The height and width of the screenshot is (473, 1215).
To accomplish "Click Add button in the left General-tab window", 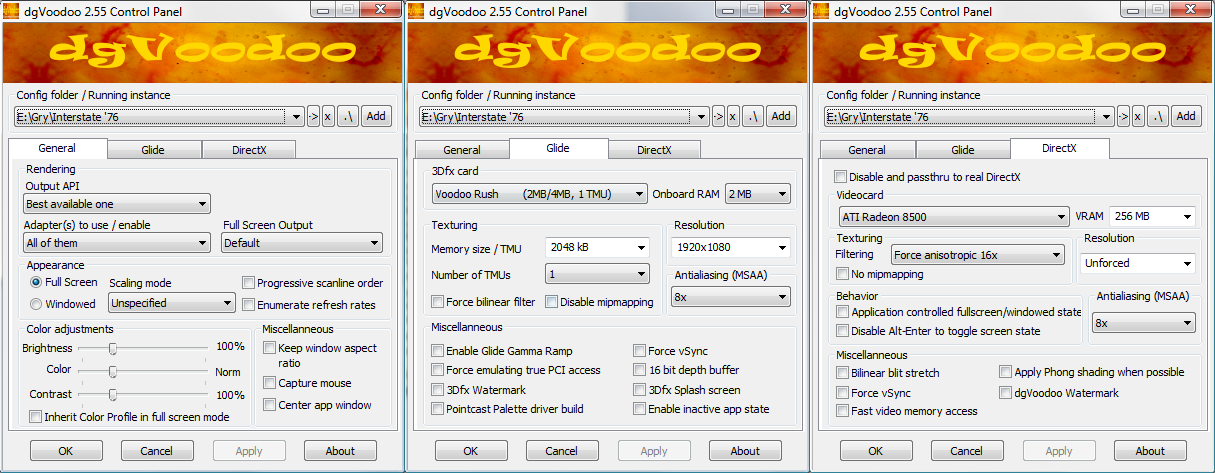I will coord(376,116).
